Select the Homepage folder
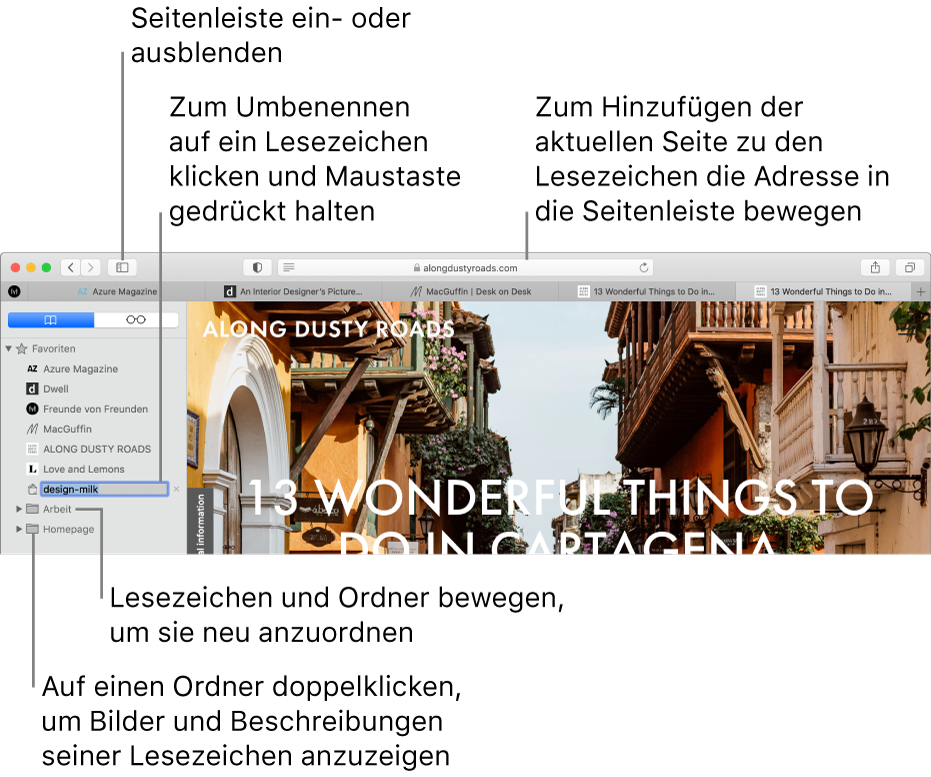Viewport: 931px width, 777px height. [68, 529]
